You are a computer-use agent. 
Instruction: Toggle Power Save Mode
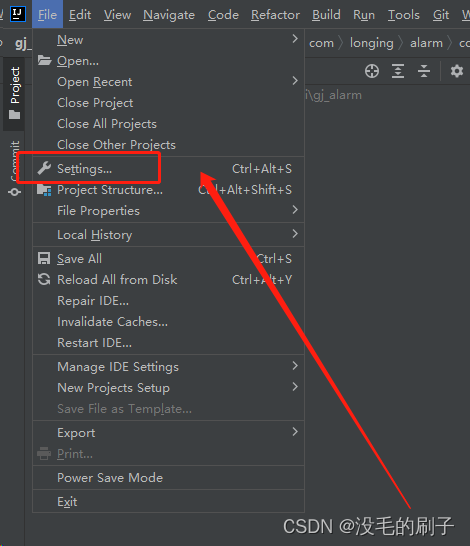click(x=169, y=478)
